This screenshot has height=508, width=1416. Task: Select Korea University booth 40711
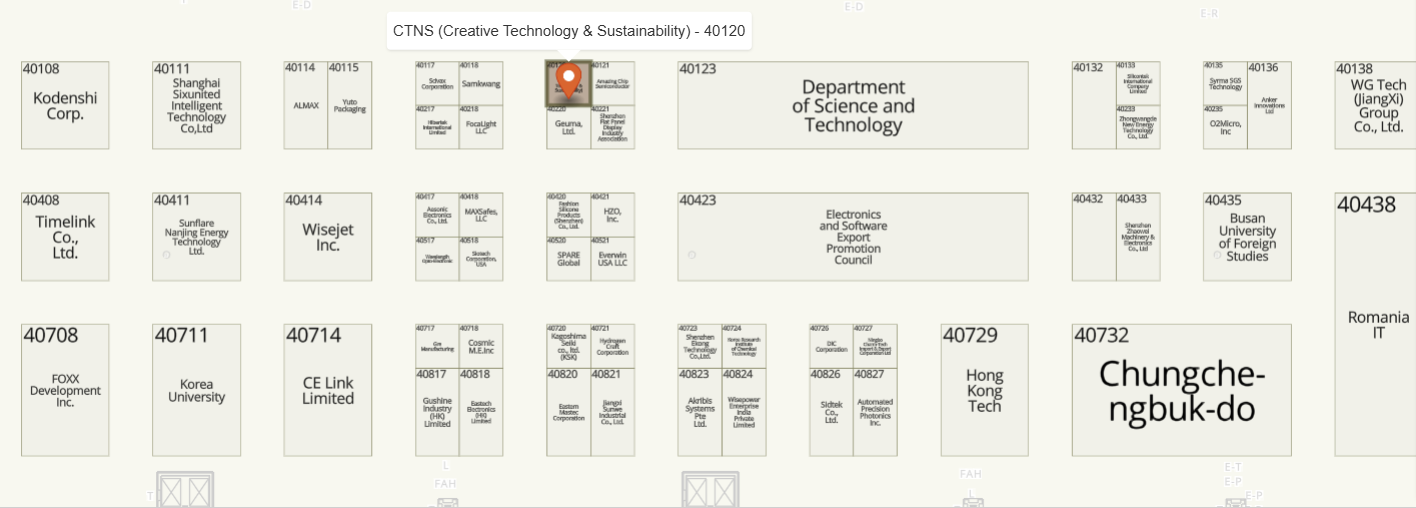tap(197, 390)
